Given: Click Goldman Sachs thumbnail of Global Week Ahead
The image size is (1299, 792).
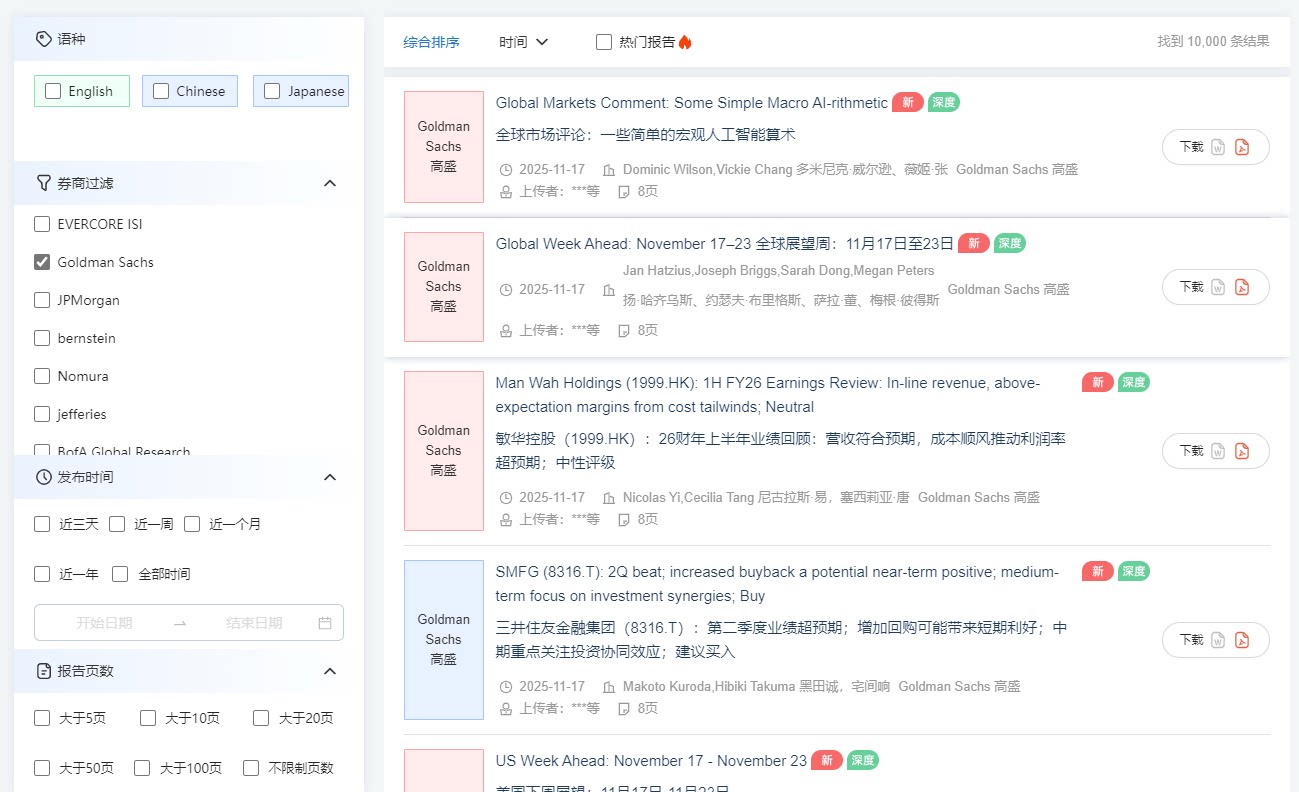Looking at the screenshot, I should (444, 287).
